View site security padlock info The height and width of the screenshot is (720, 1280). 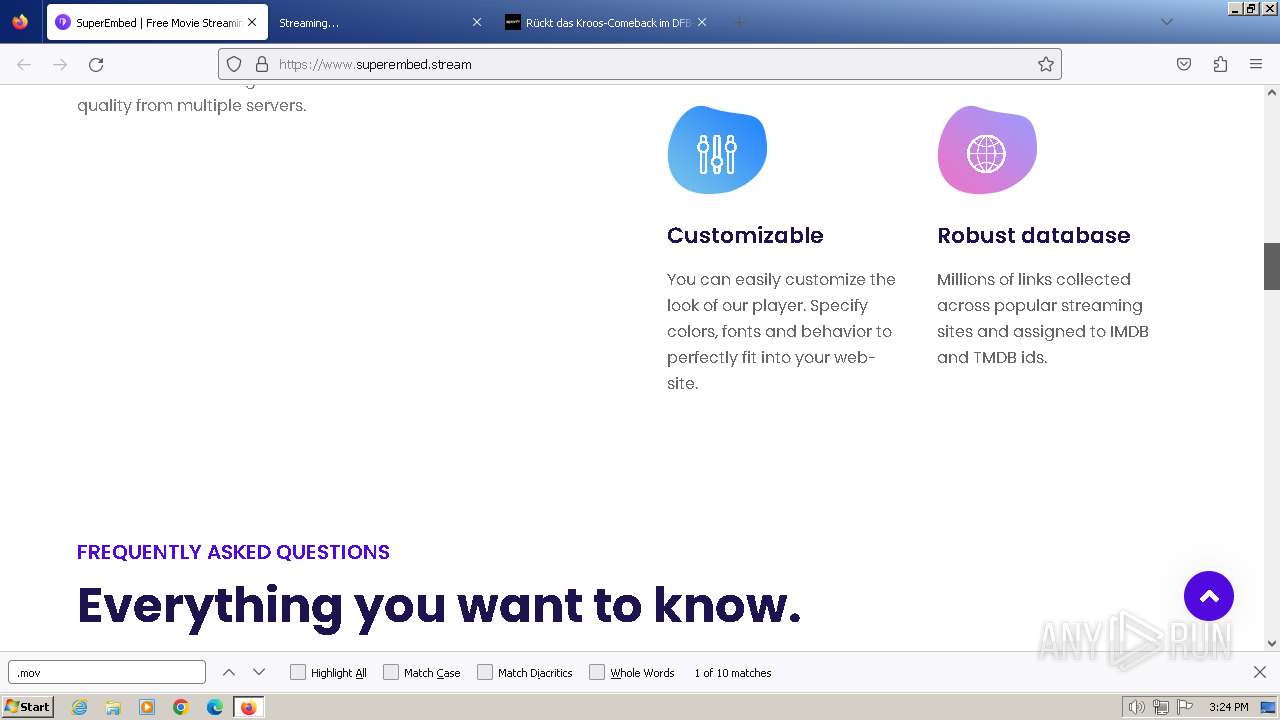pyautogui.click(x=262, y=64)
